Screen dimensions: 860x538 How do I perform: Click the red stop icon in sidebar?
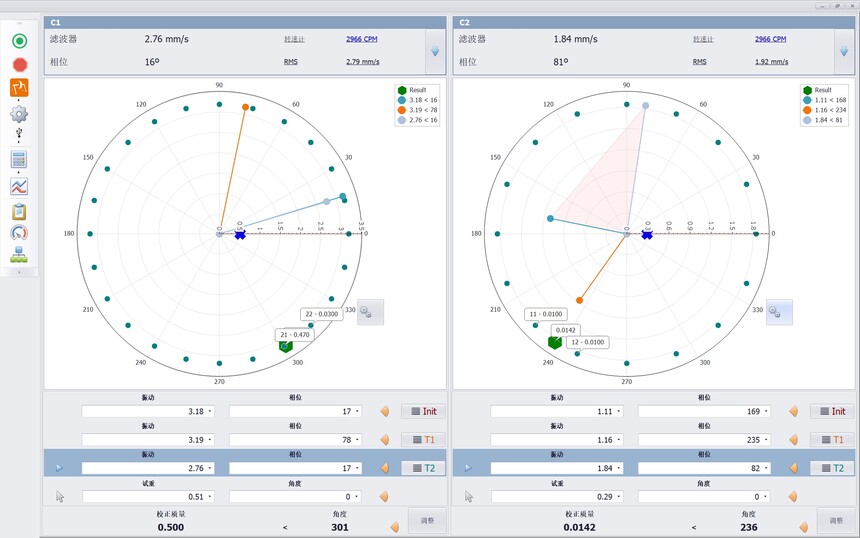[19, 64]
